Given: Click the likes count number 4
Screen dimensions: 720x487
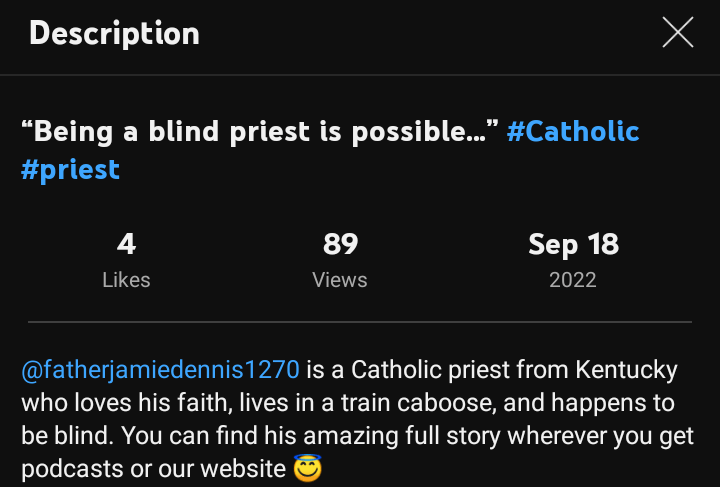Looking at the screenshot, I should (x=126, y=244).
